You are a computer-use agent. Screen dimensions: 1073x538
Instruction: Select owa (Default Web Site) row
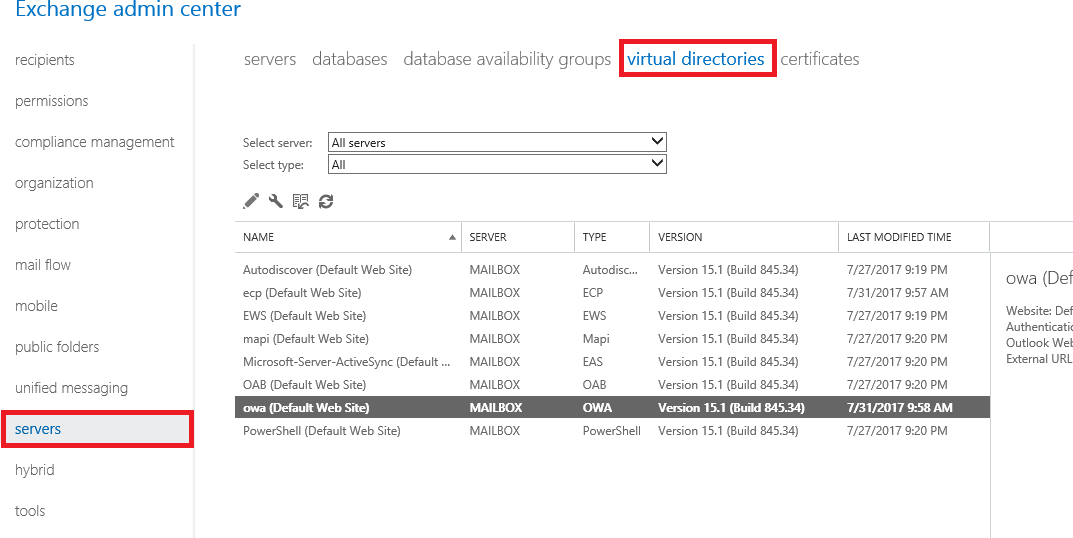tap(612, 407)
